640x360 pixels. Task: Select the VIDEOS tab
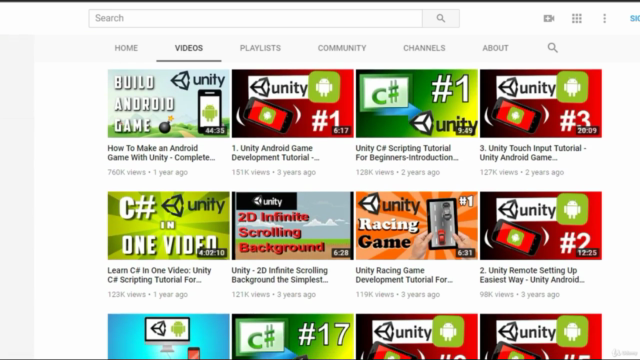coord(189,48)
